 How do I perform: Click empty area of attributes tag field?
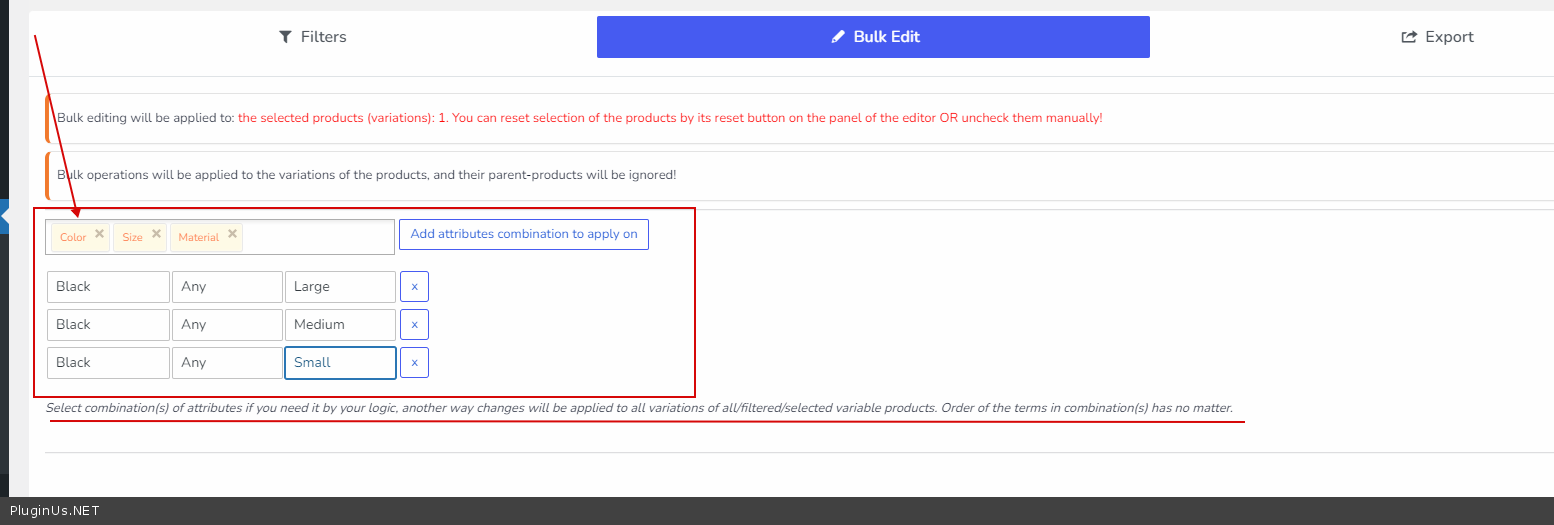[x=318, y=237]
